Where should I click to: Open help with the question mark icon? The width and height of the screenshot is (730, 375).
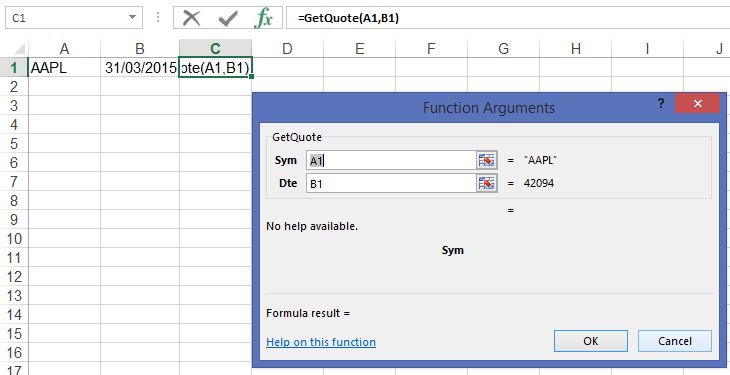click(x=661, y=104)
